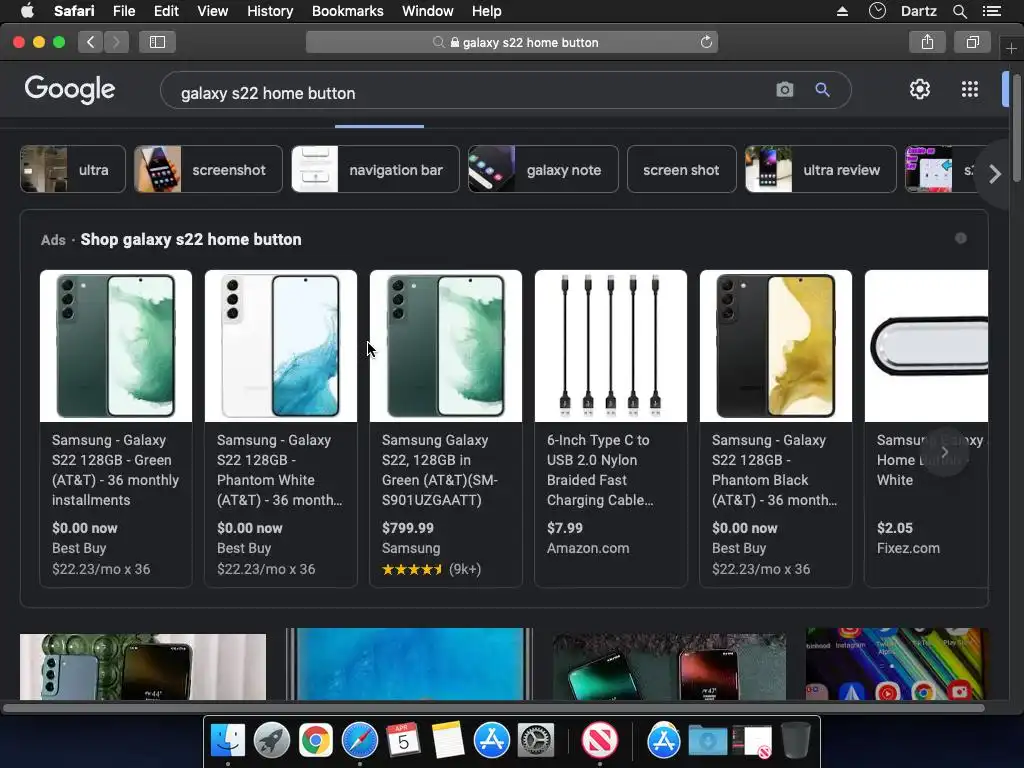1024x768 pixels.
Task: Open Samsung Galaxy S22 Green Best Buy listing
Action: pyautogui.click(x=116, y=428)
